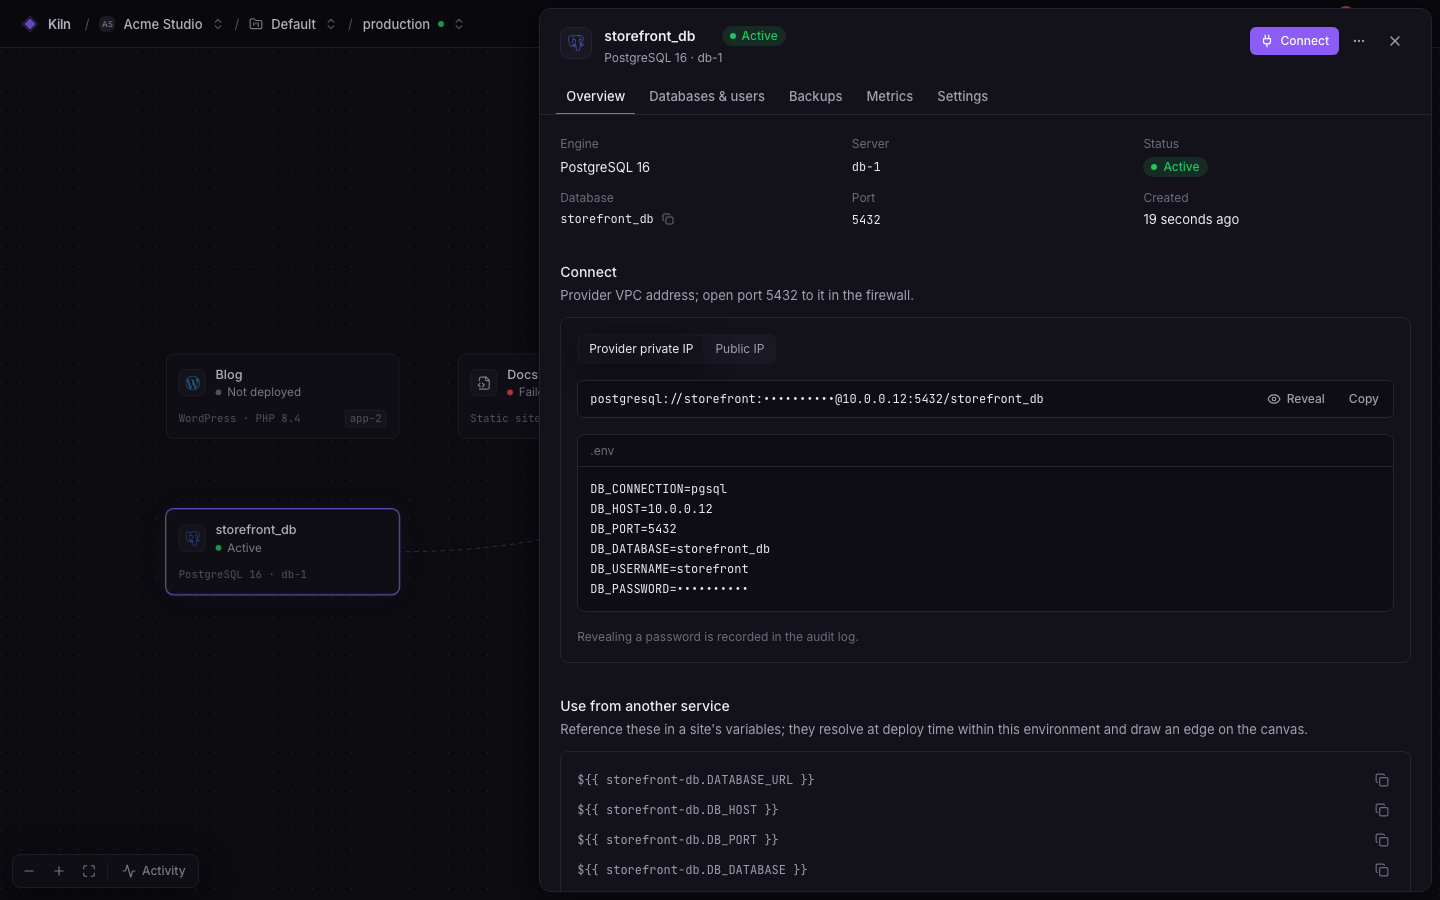
Task: Click the port value 5432
Action: coord(867,220)
